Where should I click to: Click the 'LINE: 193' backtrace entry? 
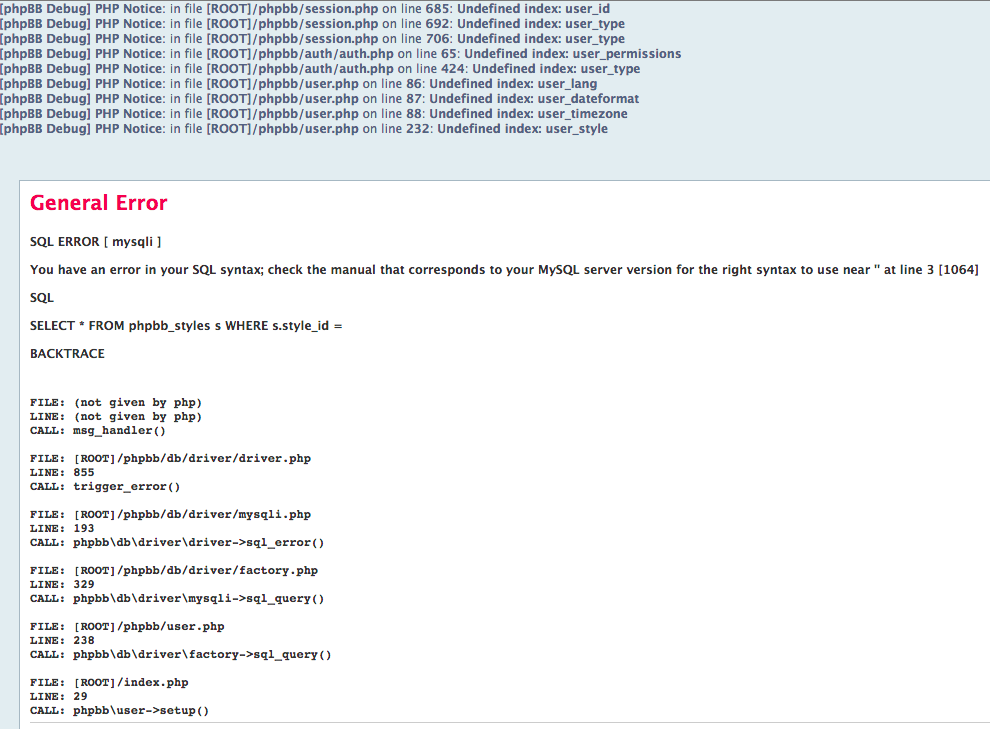(x=62, y=528)
